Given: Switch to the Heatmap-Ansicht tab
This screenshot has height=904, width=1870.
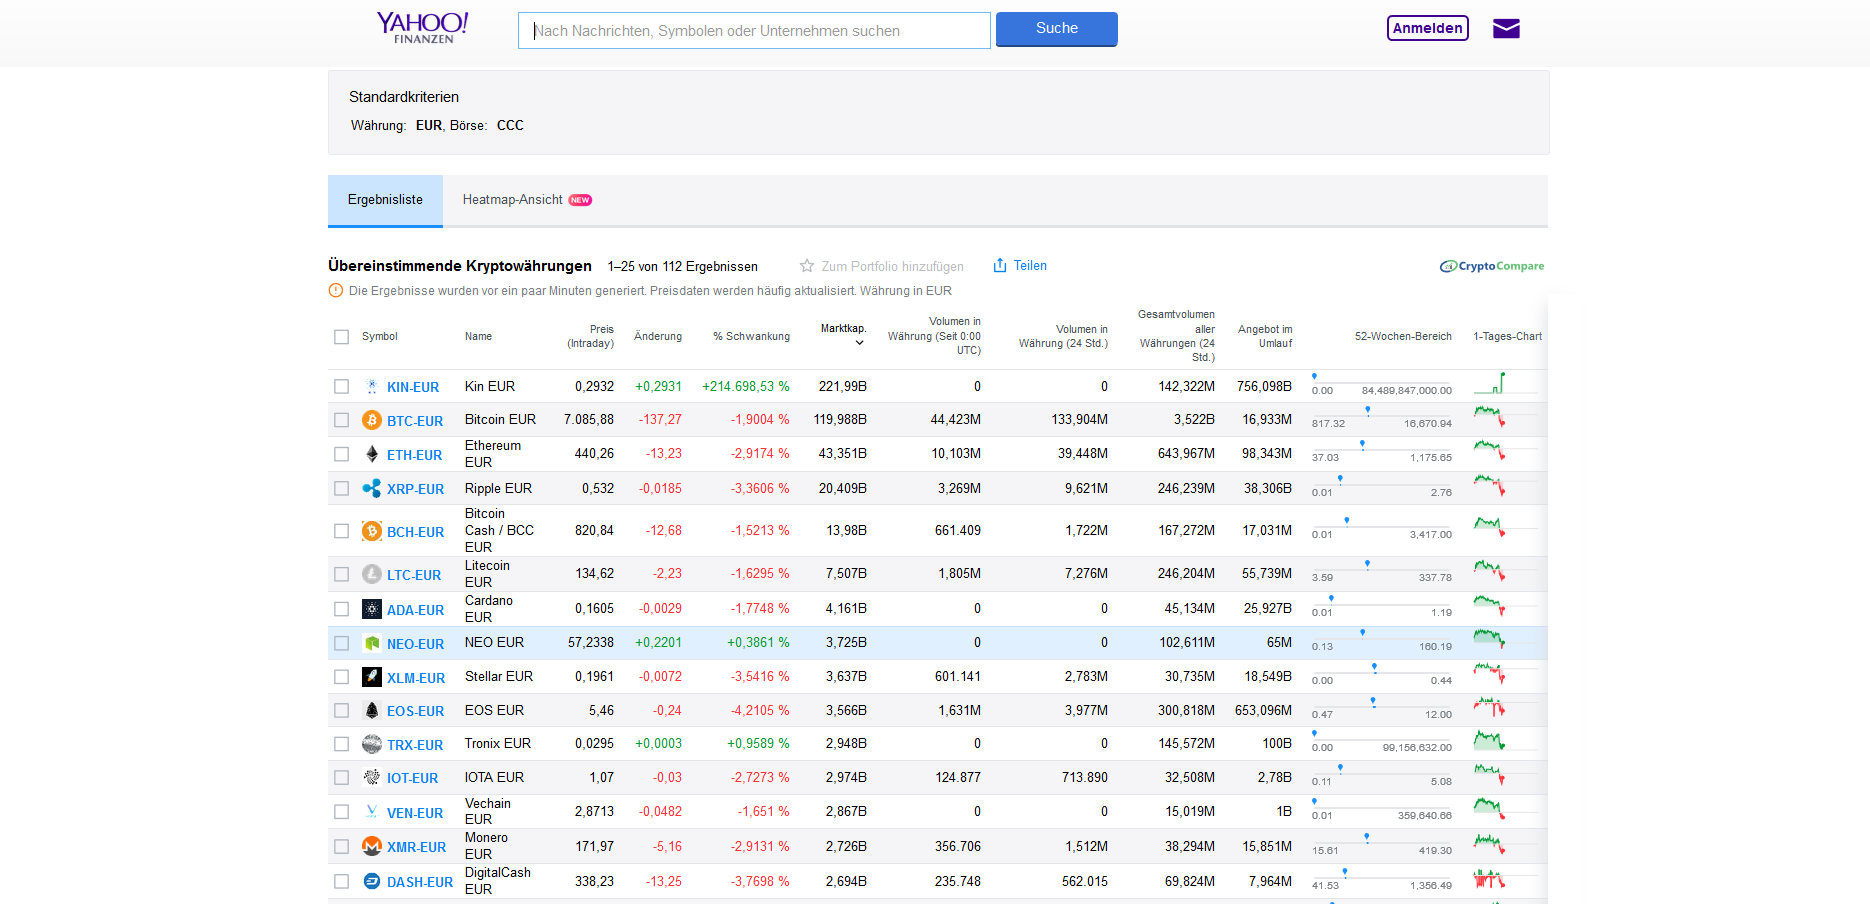Looking at the screenshot, I should point(527,200).
